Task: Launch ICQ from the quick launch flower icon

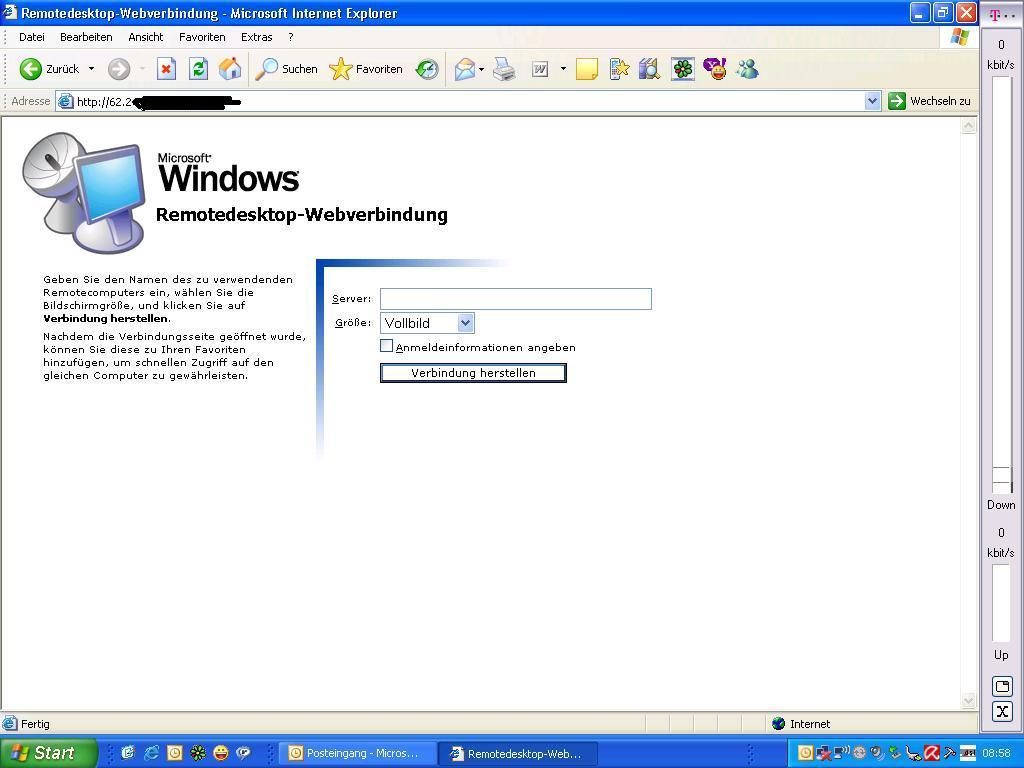Action: (x=197, y=753)
